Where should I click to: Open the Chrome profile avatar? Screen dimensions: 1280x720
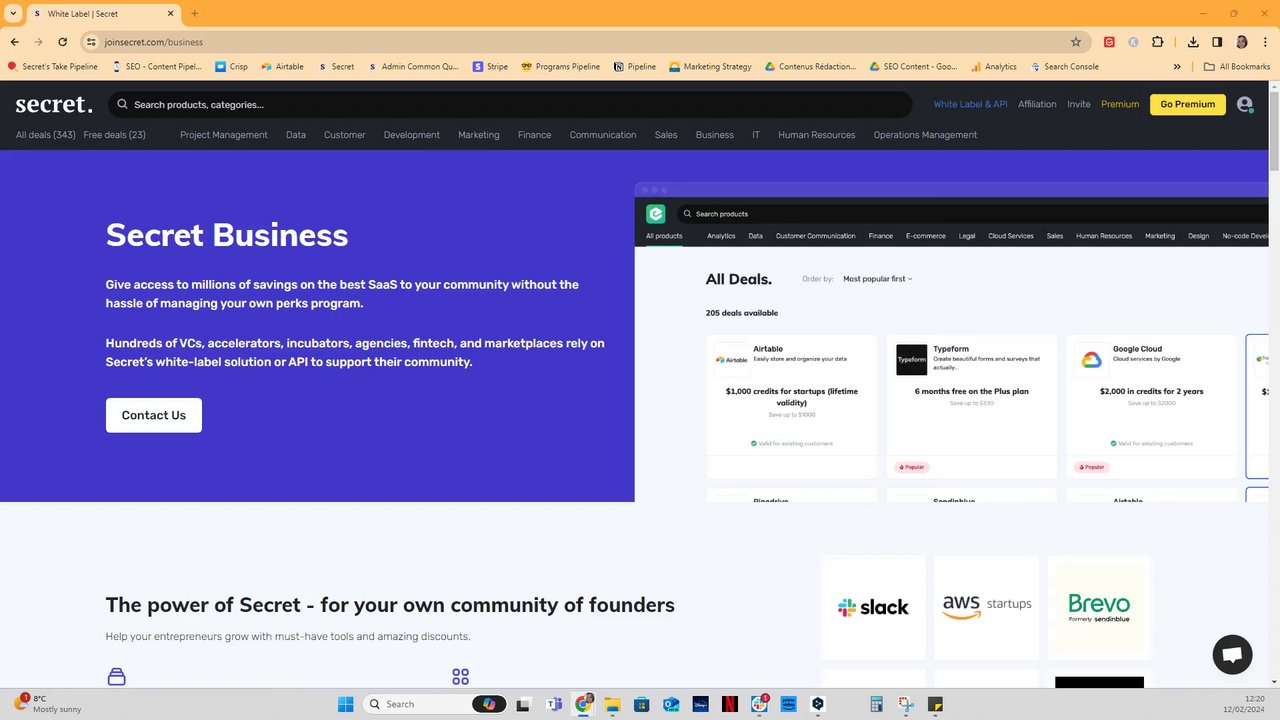click(x=1241, y=42)
